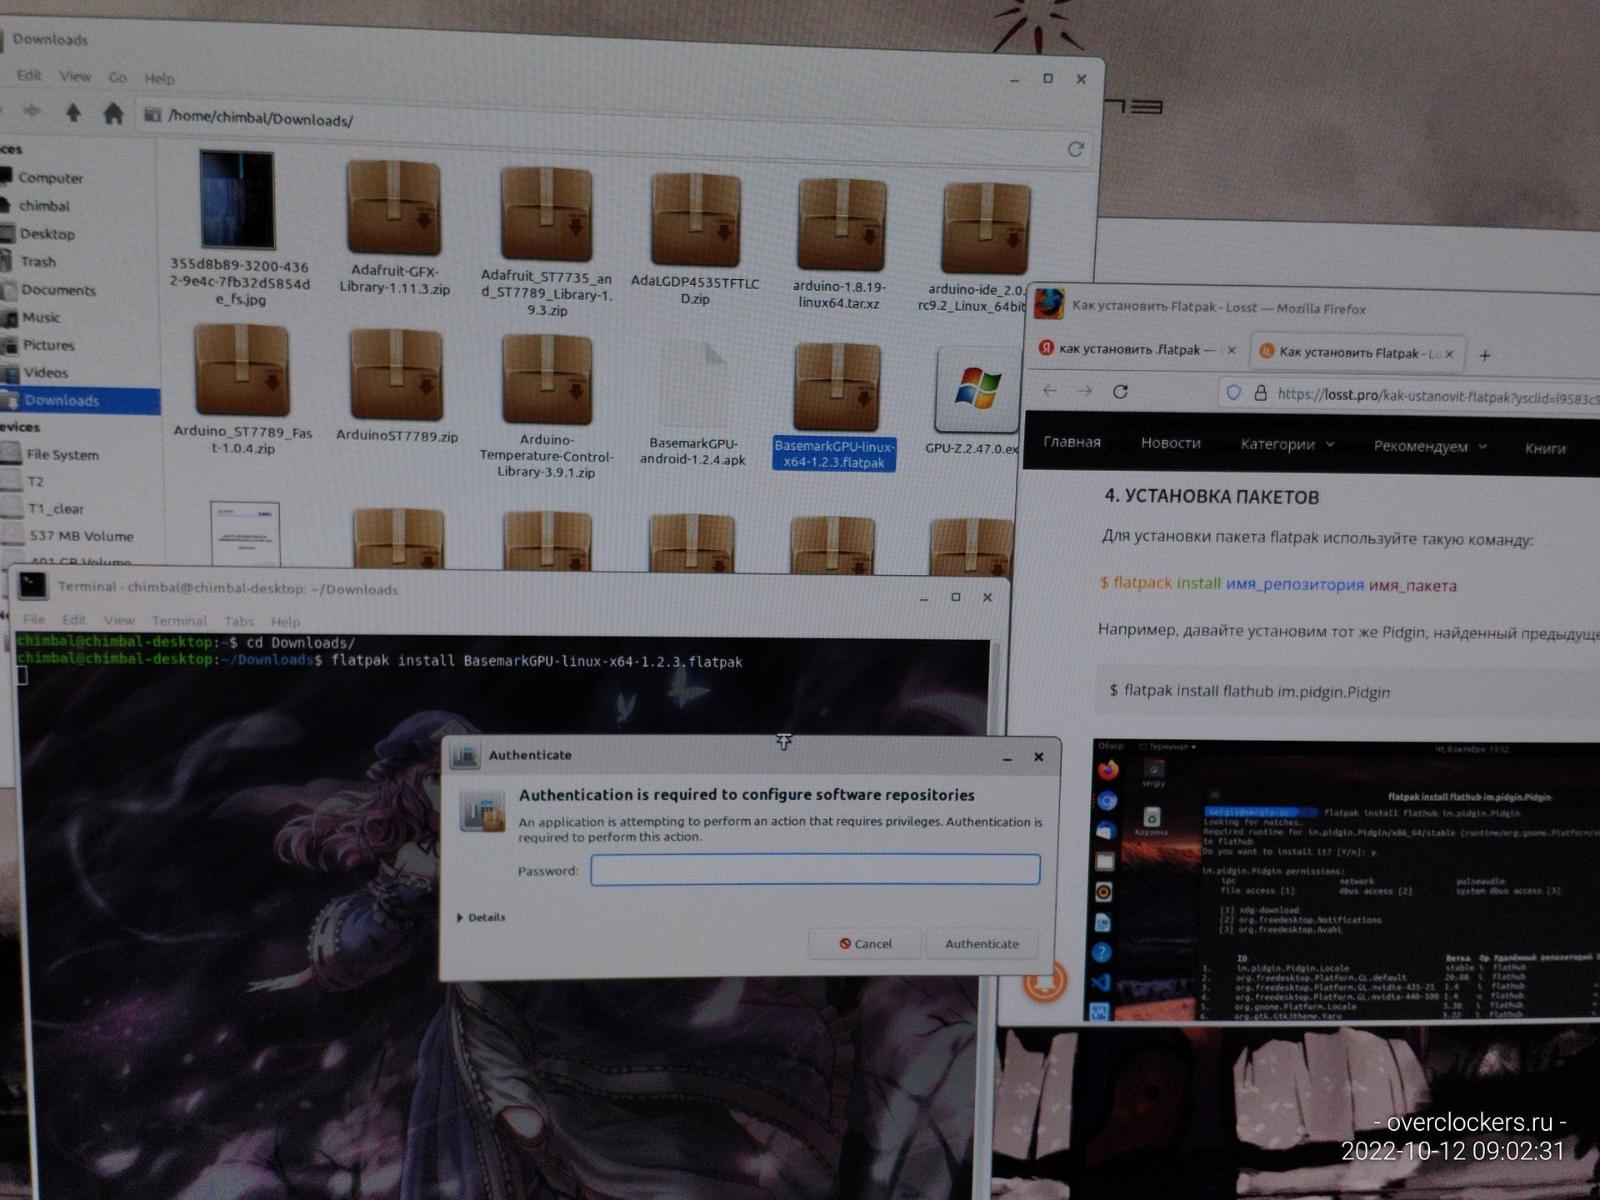
Task: Open Главная link on losst.pro
Action: [1072, 441]
